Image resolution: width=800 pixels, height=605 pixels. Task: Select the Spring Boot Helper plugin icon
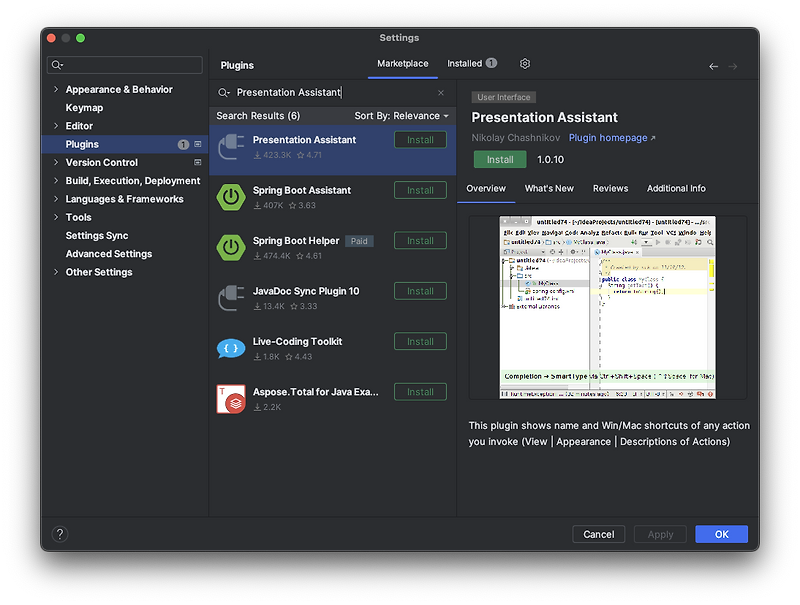pos(233,247)
